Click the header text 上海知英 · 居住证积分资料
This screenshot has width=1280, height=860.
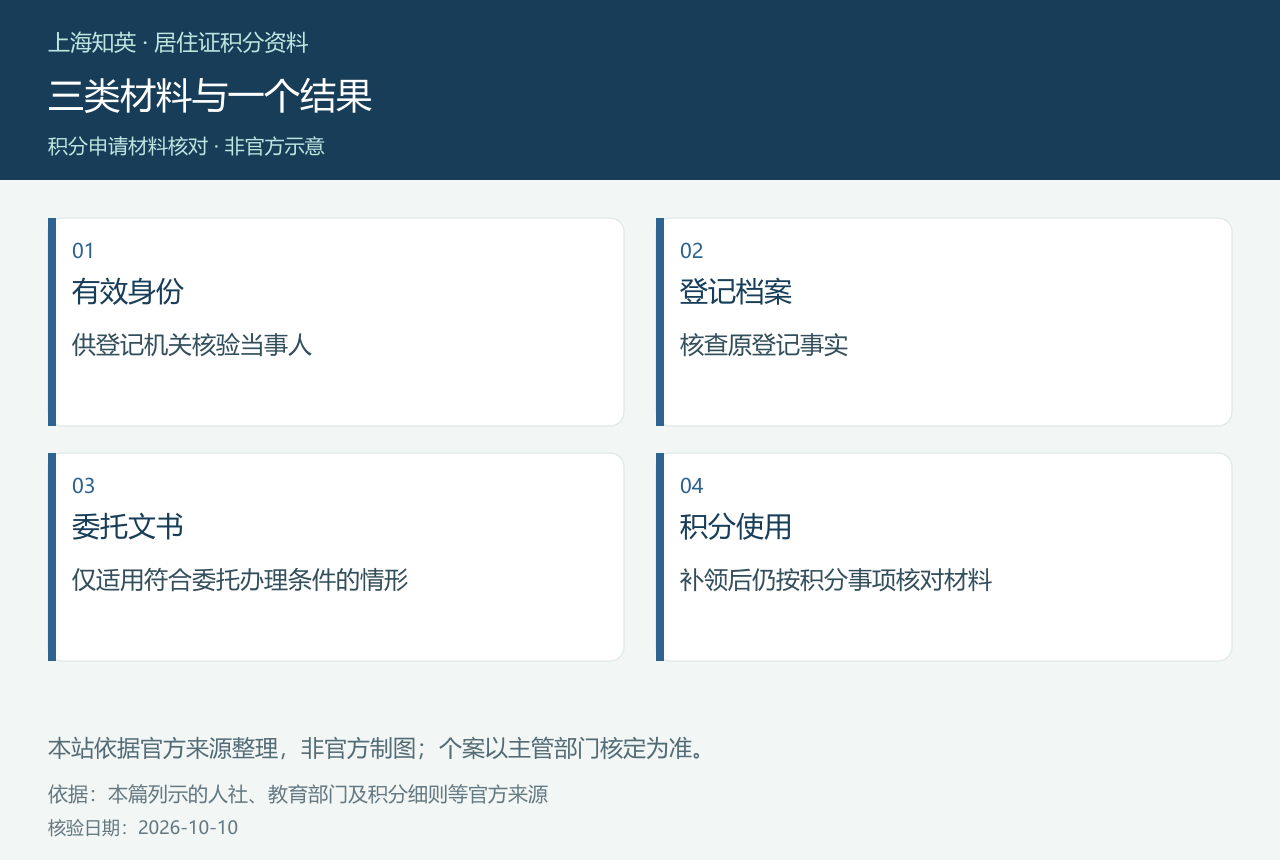(178, 43)
